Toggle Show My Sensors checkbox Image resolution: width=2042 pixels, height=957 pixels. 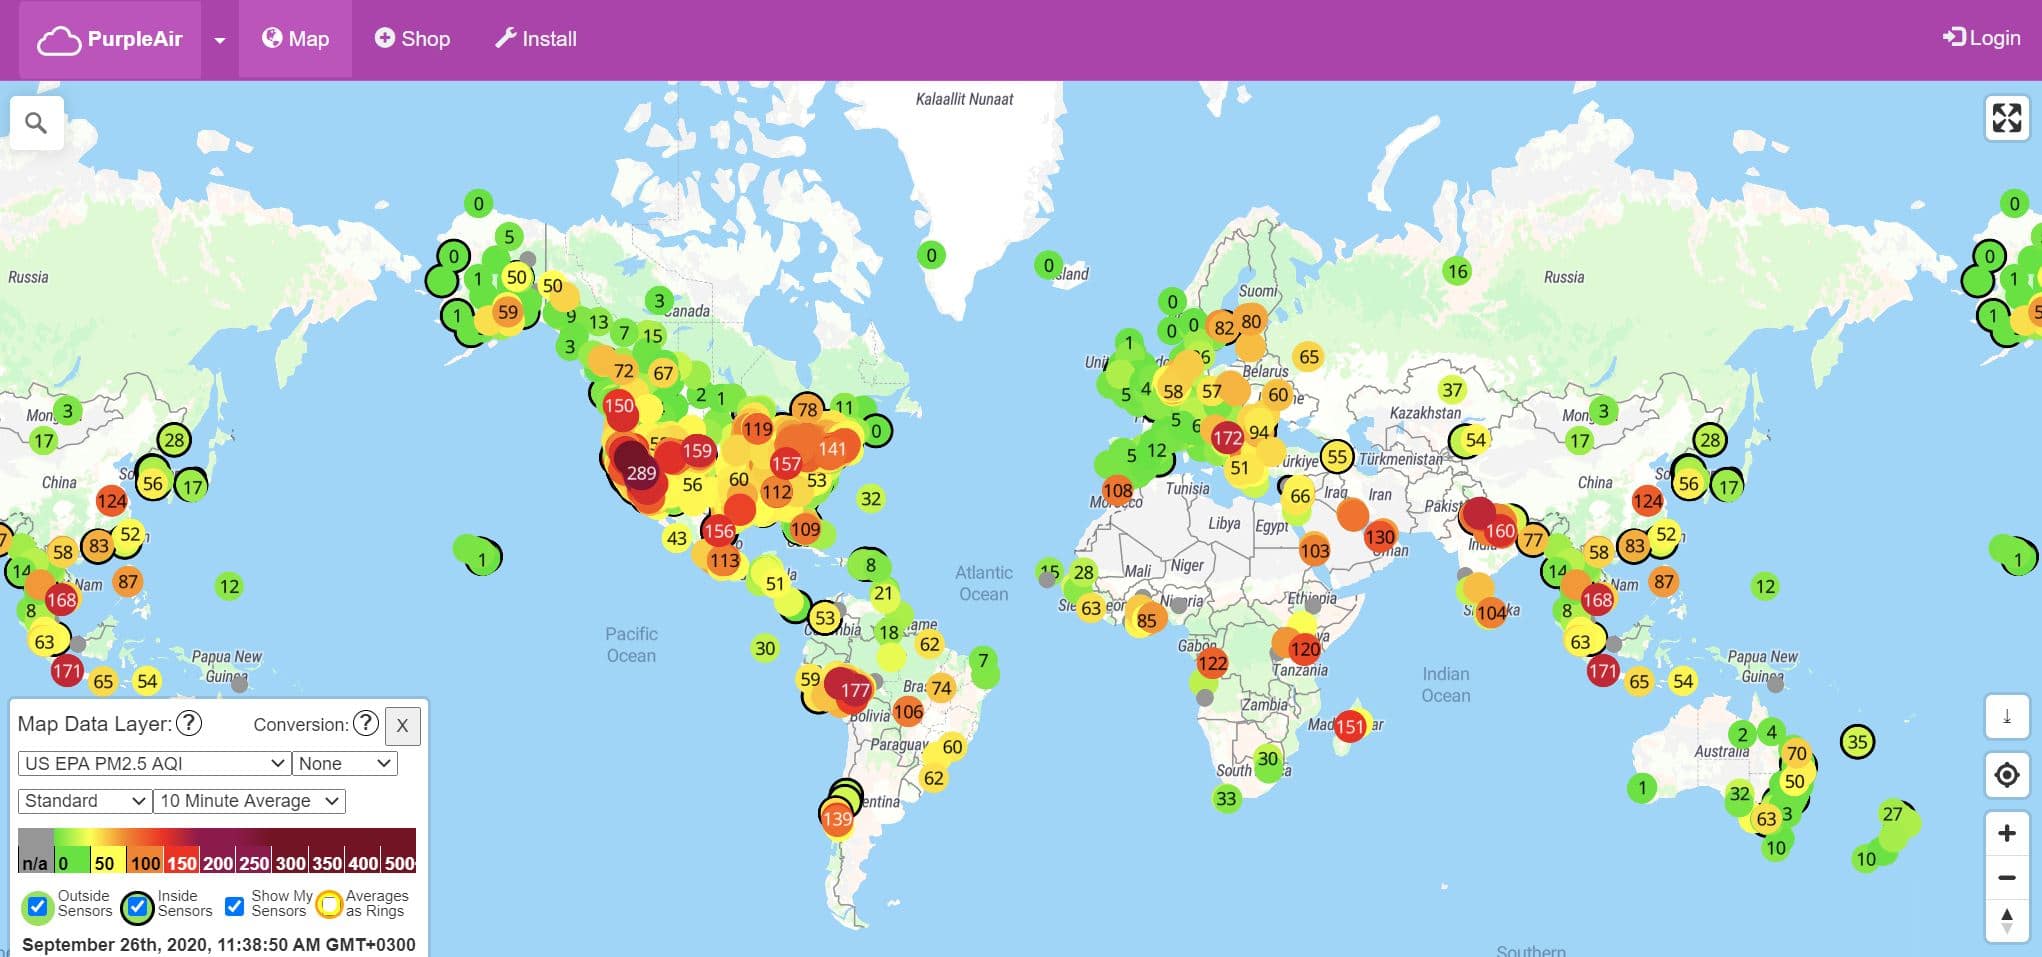click(235, 906)
